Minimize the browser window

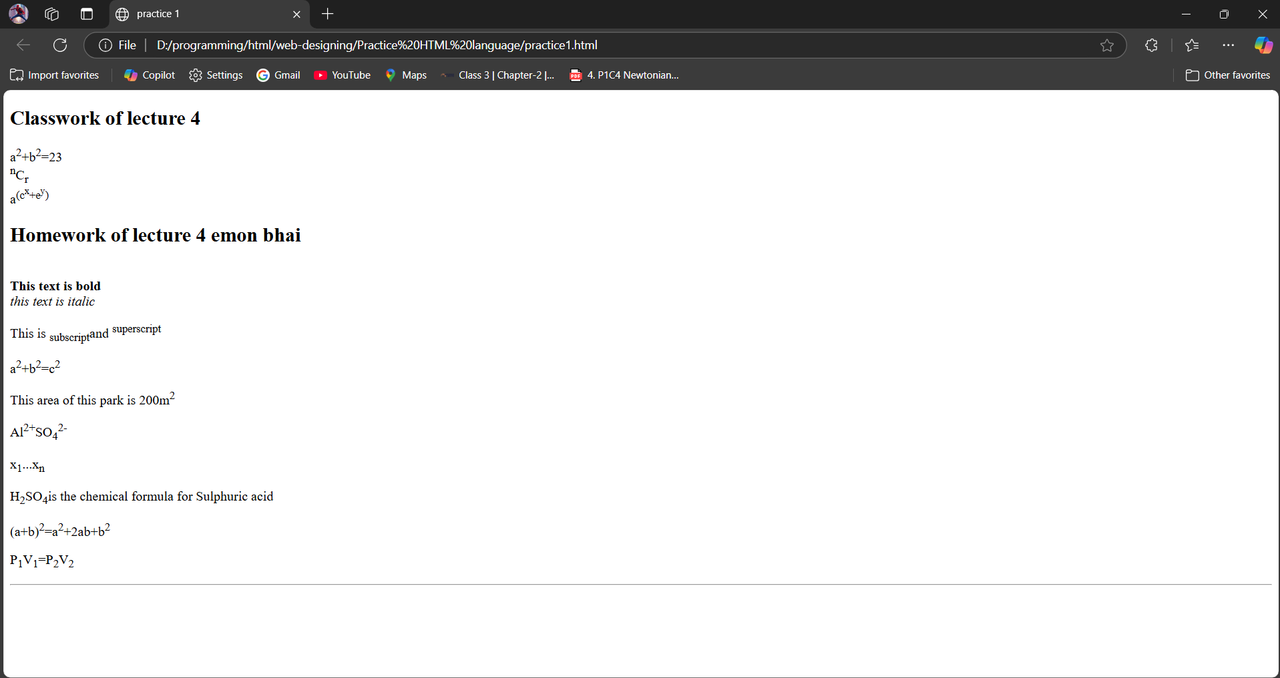tap(1186, 14)
